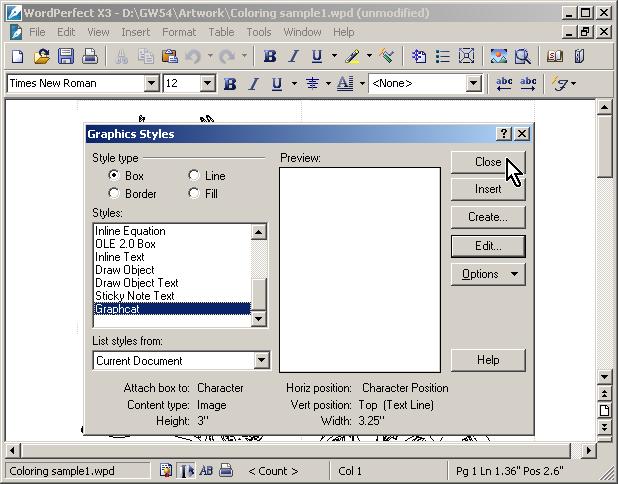Viewport: 618px width, 484px height.
Task: Click the Cut scissors icon
Action: point(121,56)
